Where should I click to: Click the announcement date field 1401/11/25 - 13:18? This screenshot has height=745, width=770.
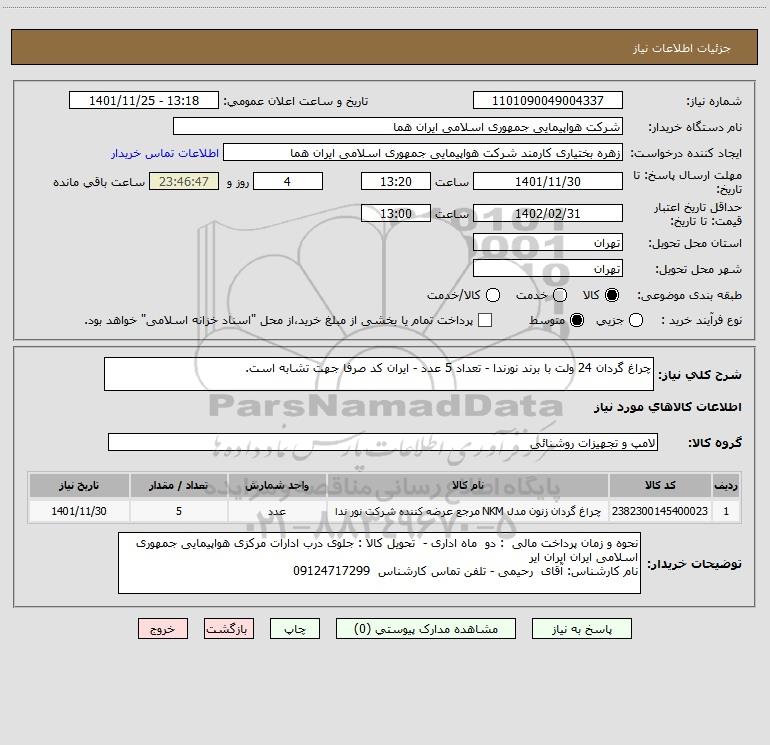pyautogui.click(x=144, y=100)
